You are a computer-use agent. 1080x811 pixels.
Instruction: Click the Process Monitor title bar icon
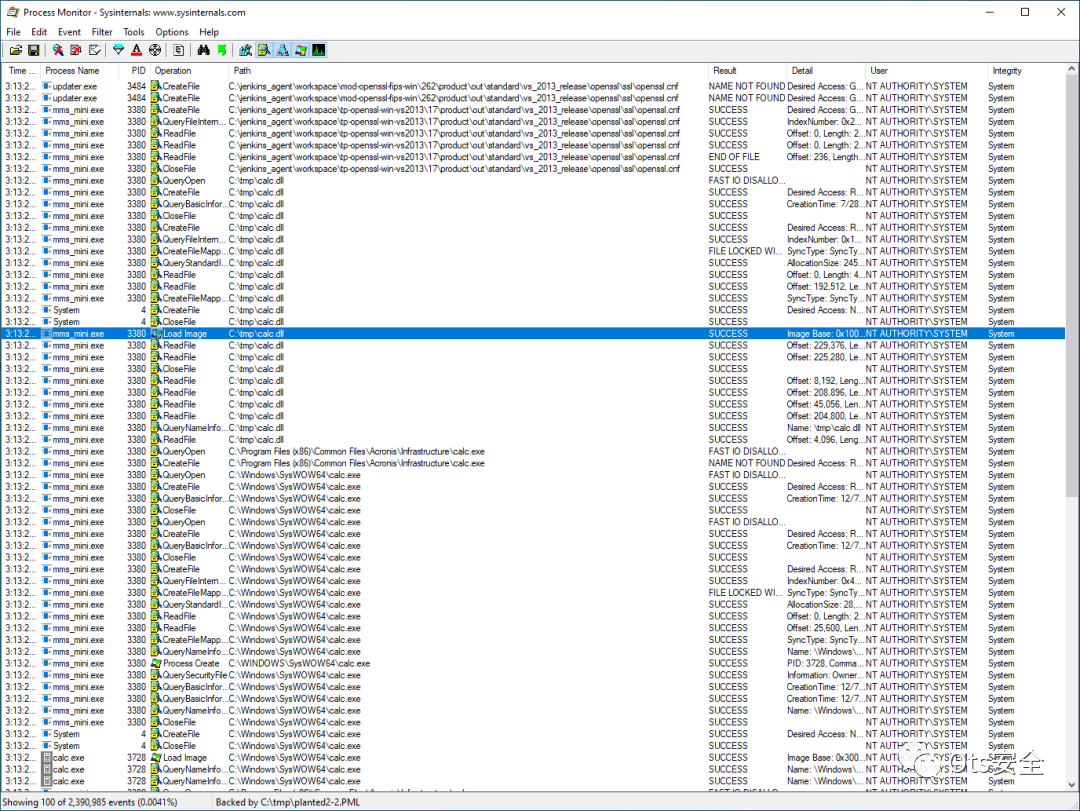pyautogui.click(x=12, y=12)
